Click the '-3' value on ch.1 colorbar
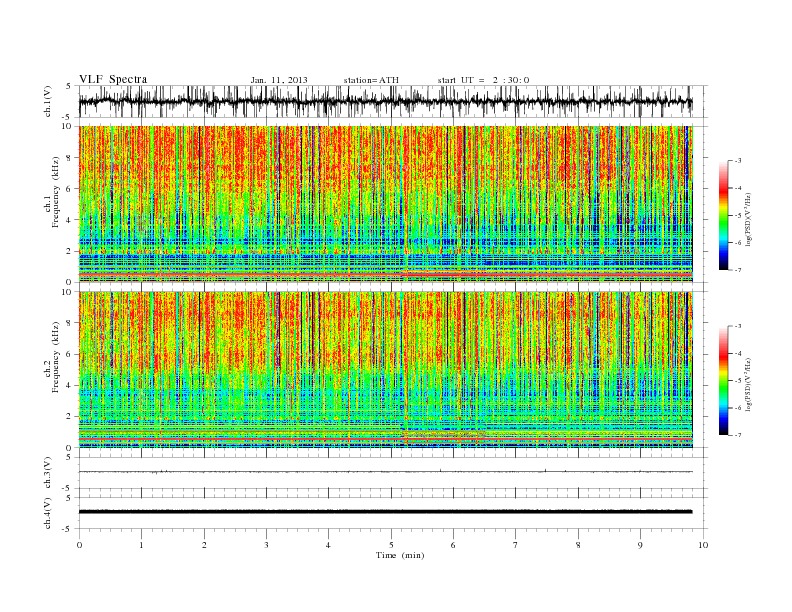Image resolution: width=792 pixels, height=612 pixels. tap(737, 161)
